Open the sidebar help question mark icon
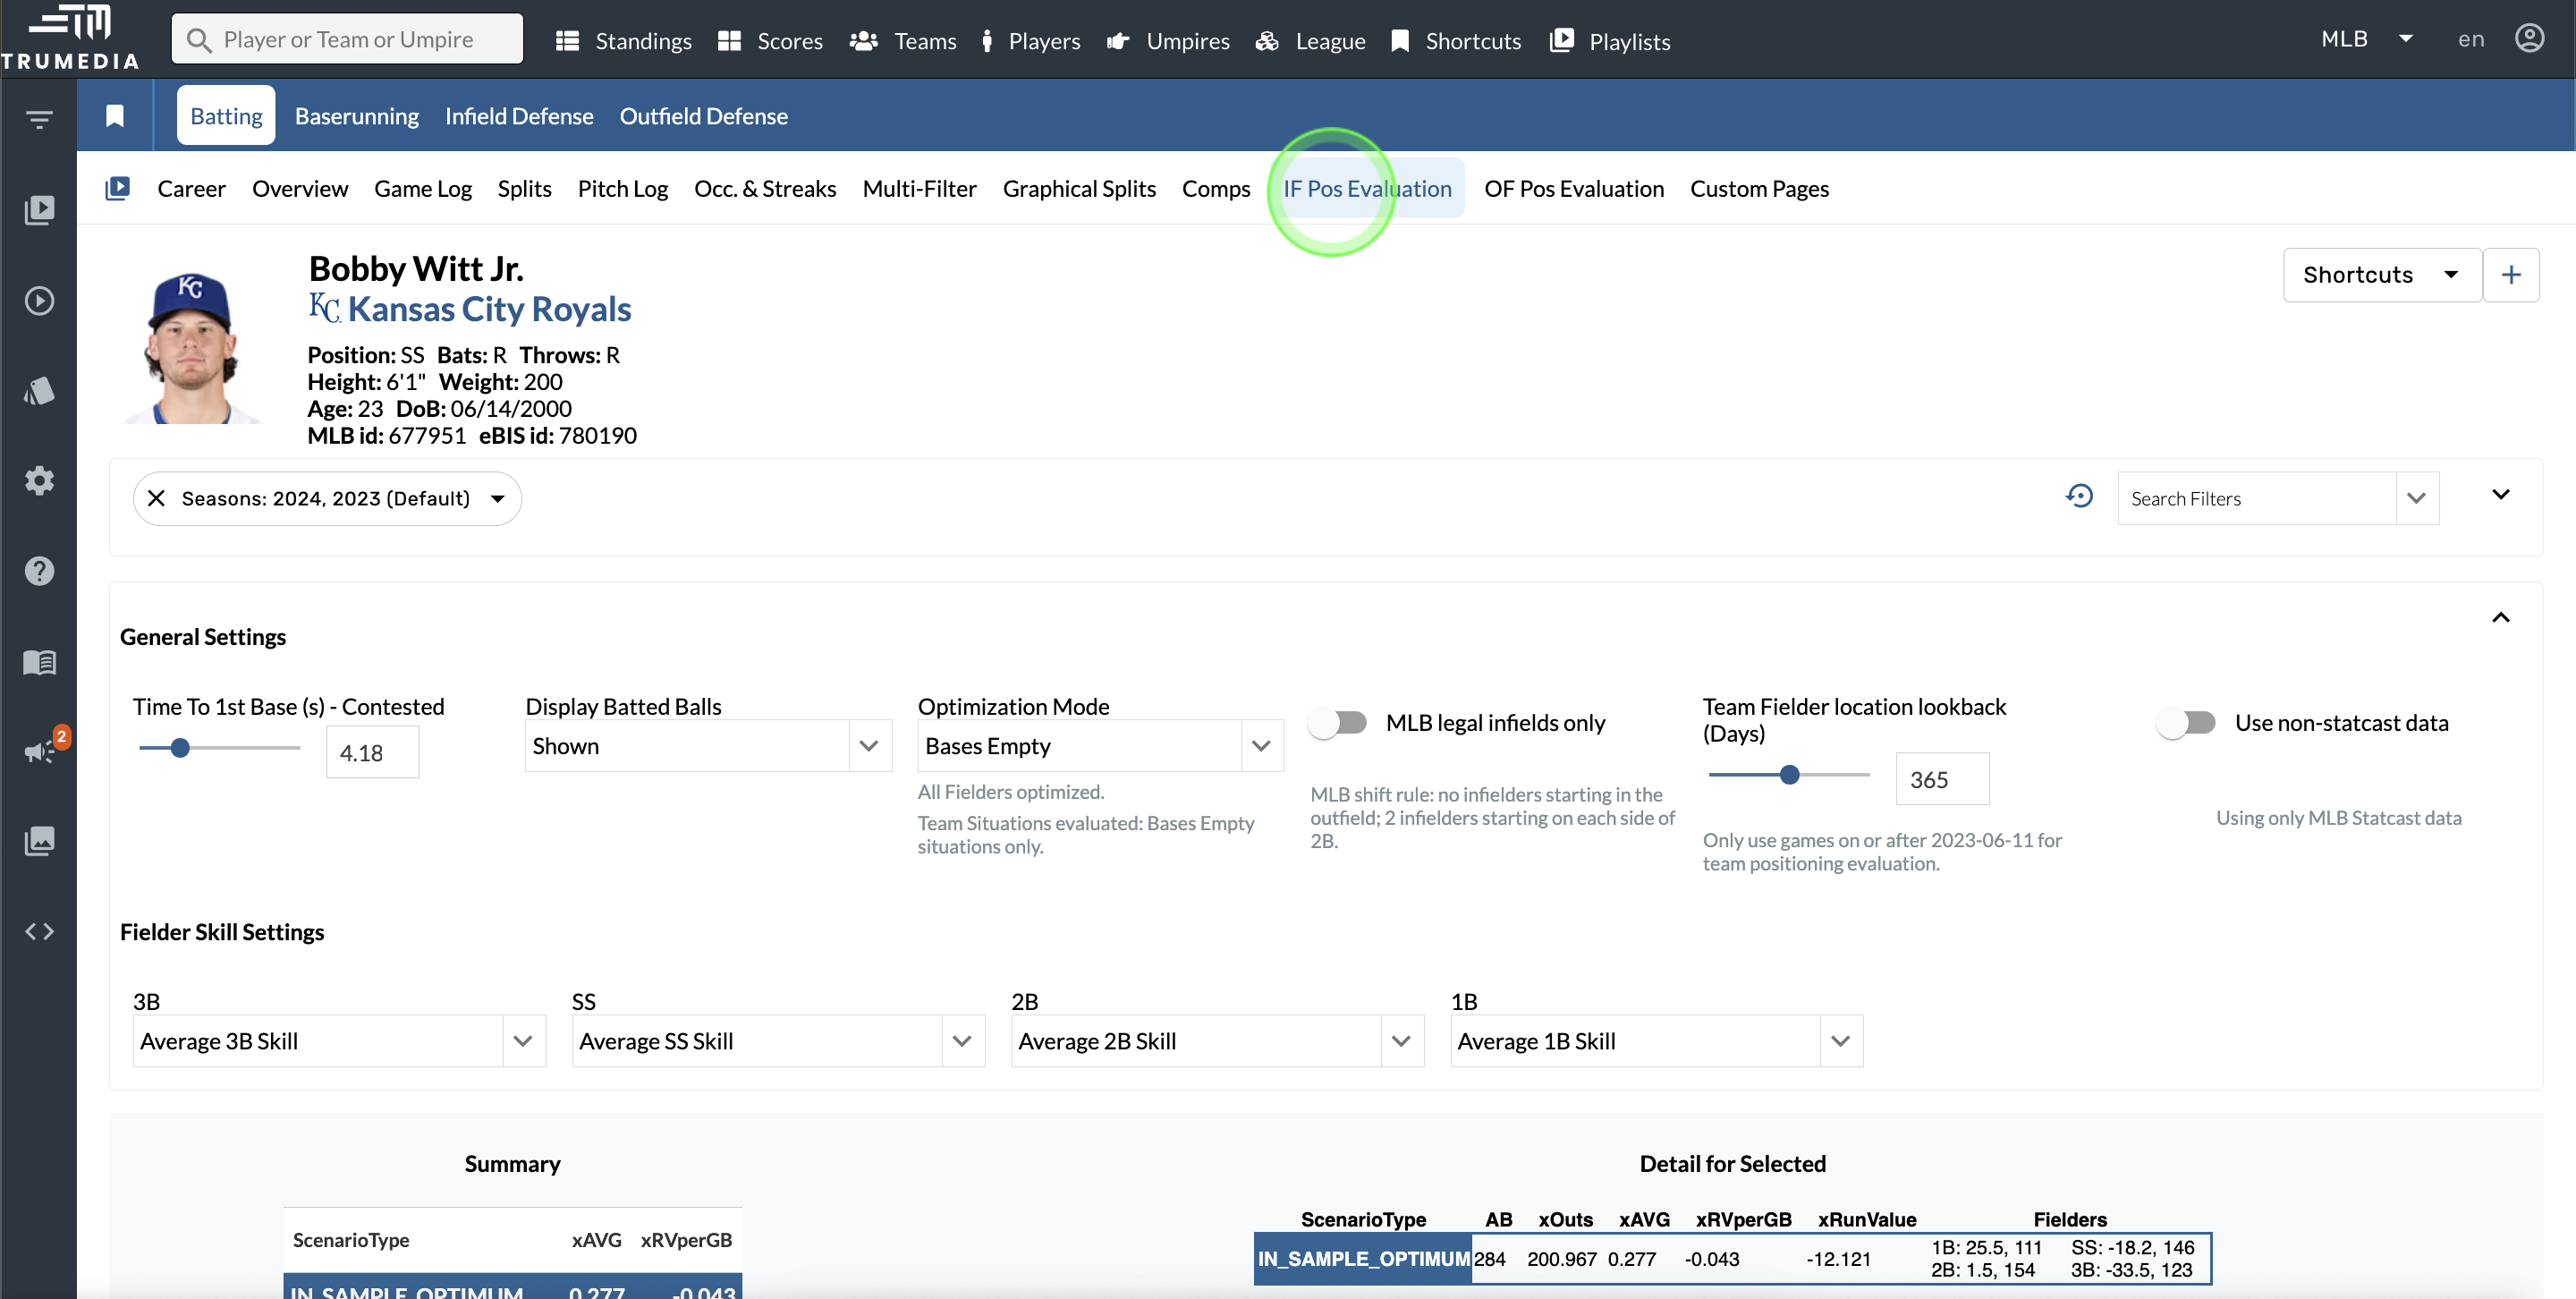Viewport: 2576px width, 1299px height. (39, 571)
